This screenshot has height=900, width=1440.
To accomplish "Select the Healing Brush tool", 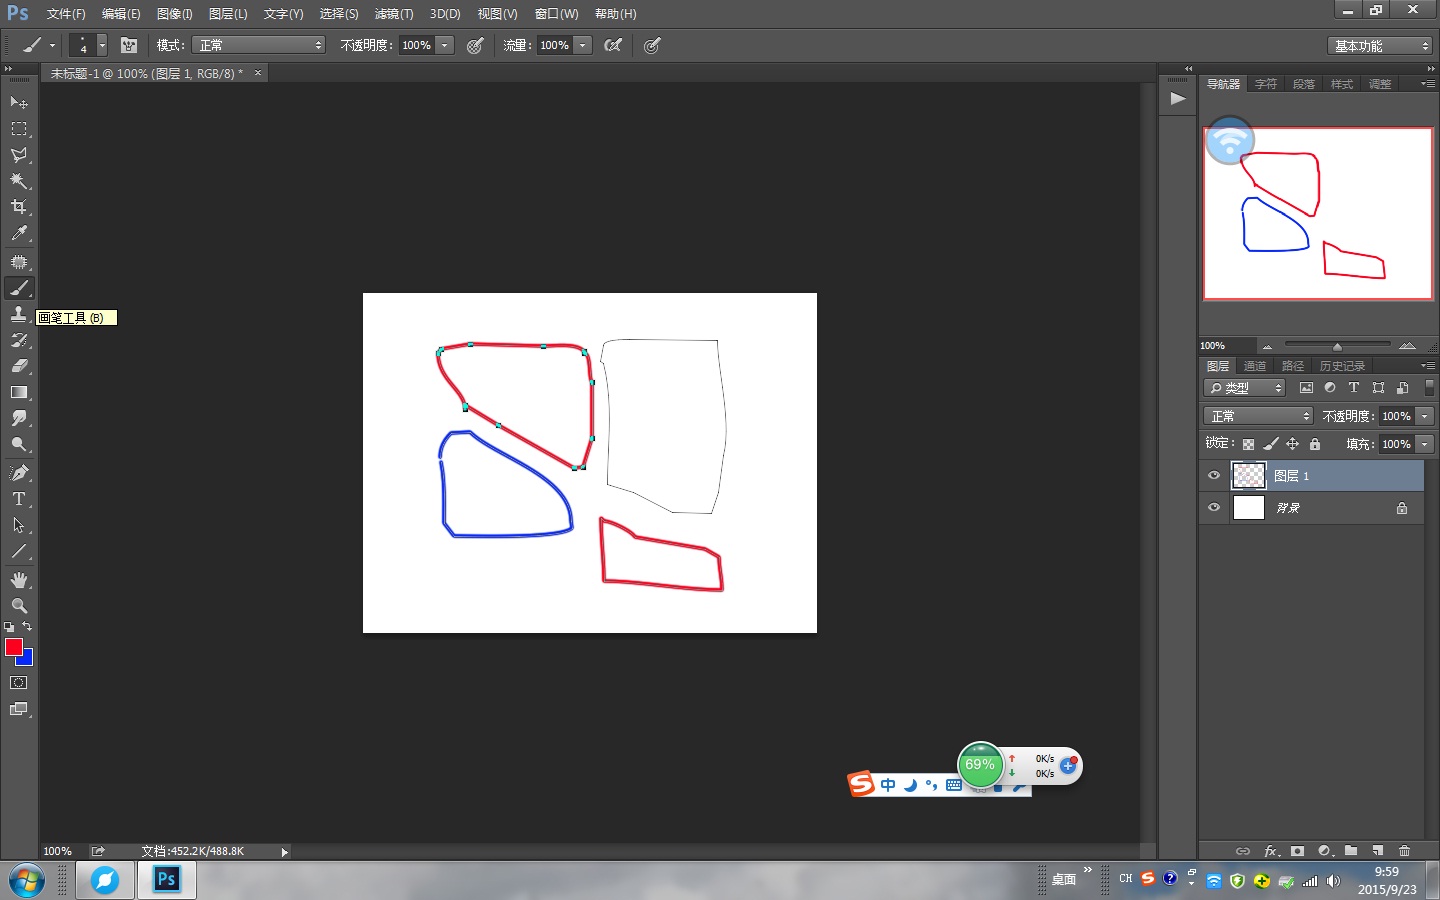I will point(19,262).
